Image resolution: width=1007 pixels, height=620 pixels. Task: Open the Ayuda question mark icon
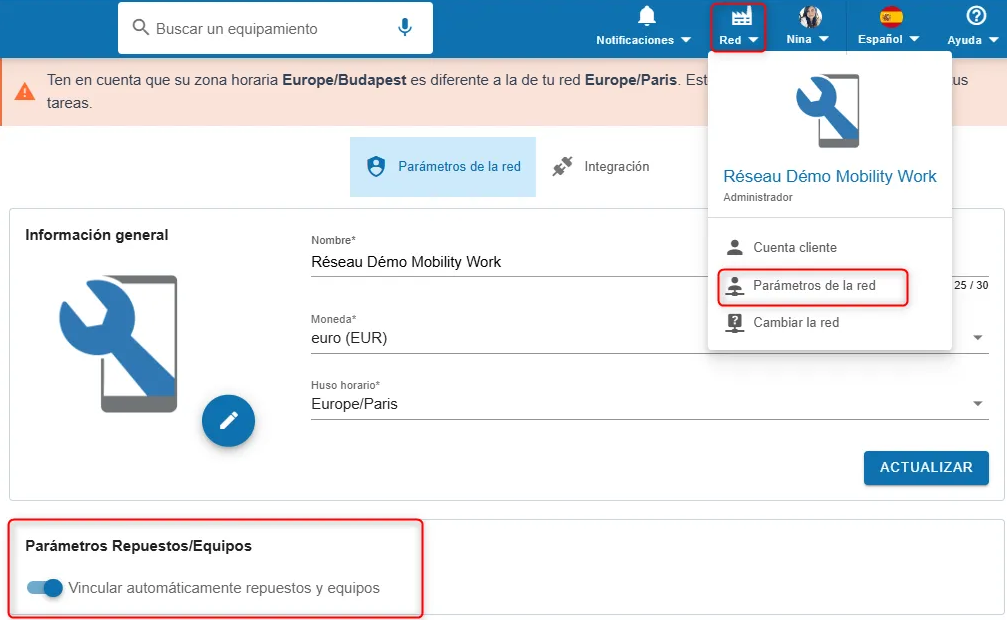coord(976,16)
